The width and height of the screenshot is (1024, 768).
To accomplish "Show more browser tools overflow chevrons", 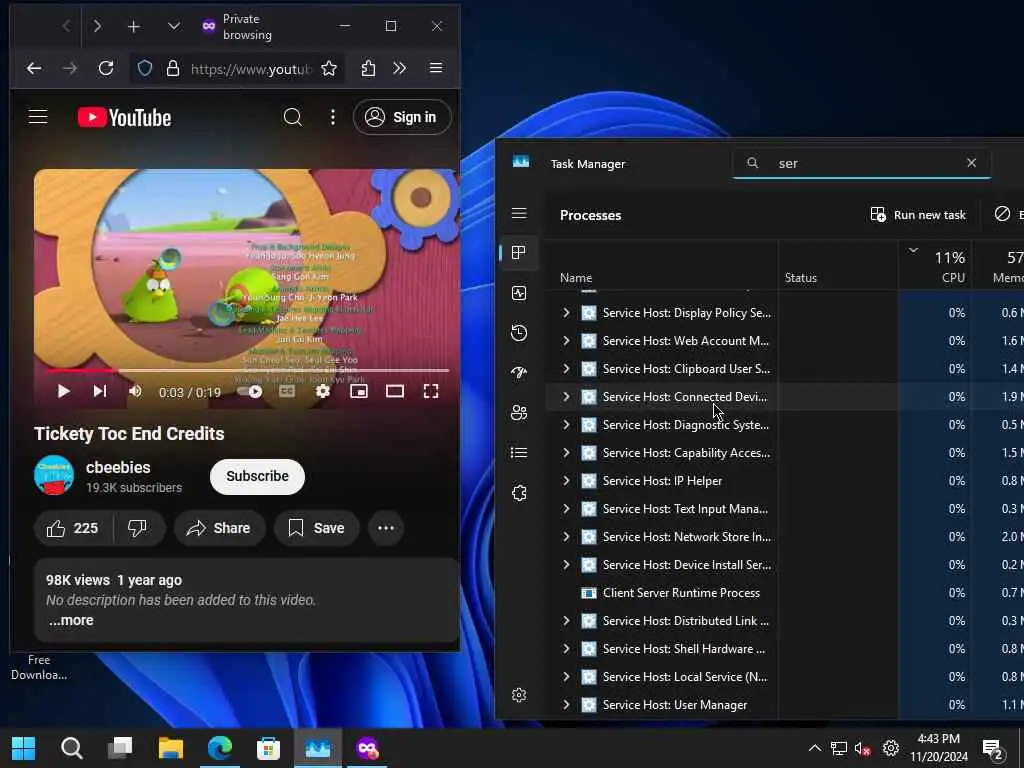I will (x=400, y=68).
